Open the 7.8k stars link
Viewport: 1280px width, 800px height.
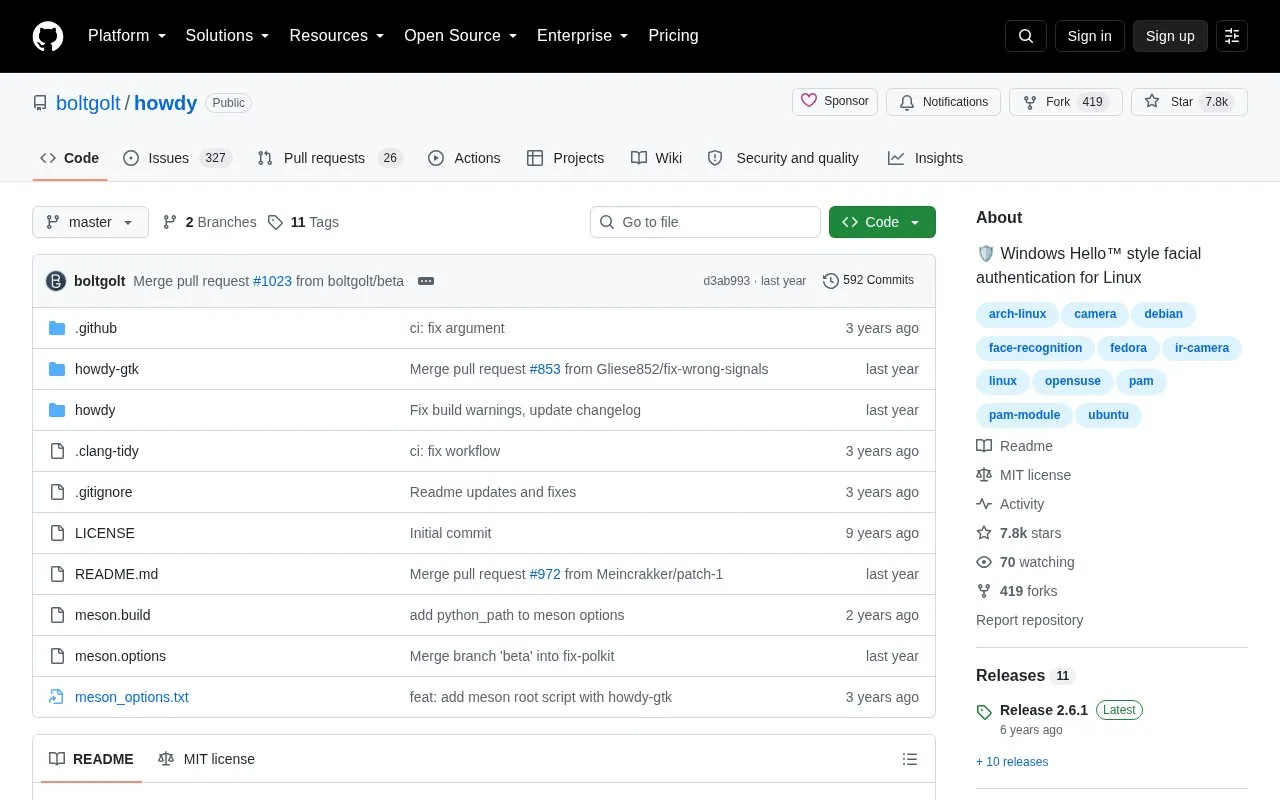click(1019, 533)
